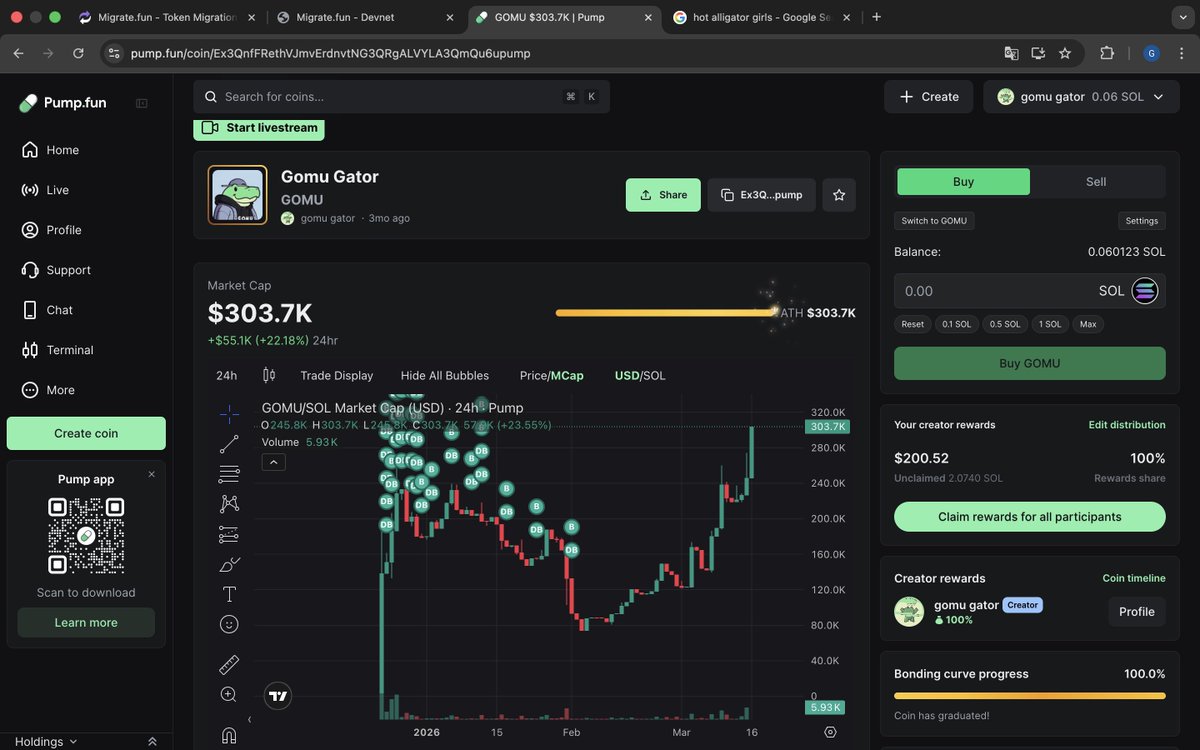1200x750 pixels.
Task: Close the Pump app promo card
Action: point(152,474)
